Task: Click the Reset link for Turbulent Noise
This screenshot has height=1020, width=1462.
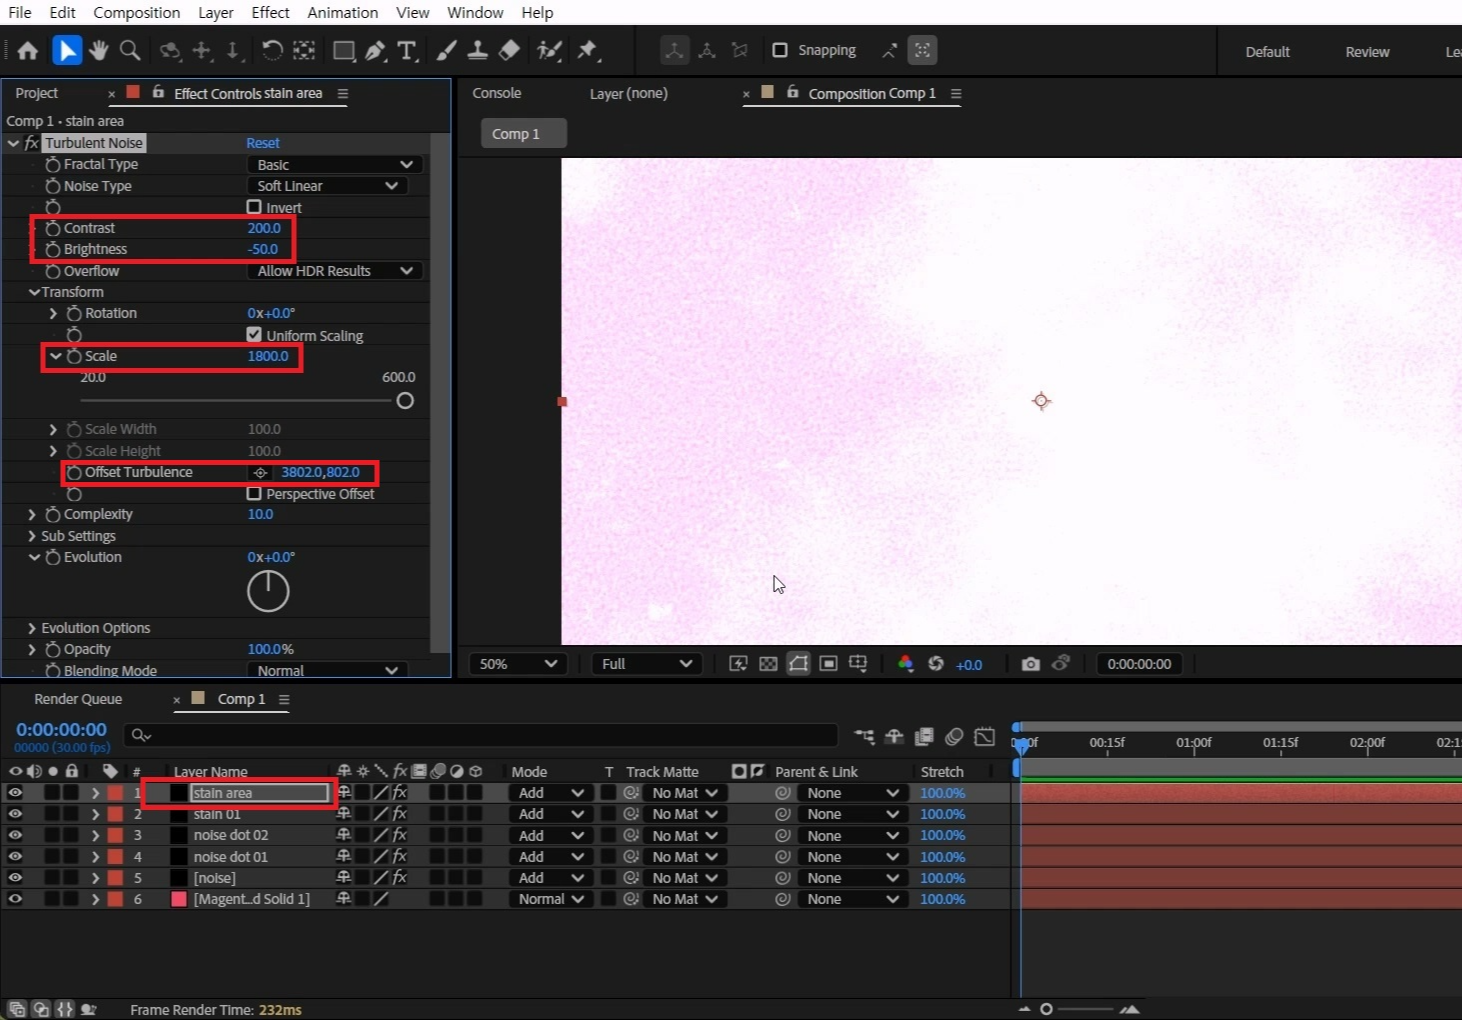Action: pos(263,143)
